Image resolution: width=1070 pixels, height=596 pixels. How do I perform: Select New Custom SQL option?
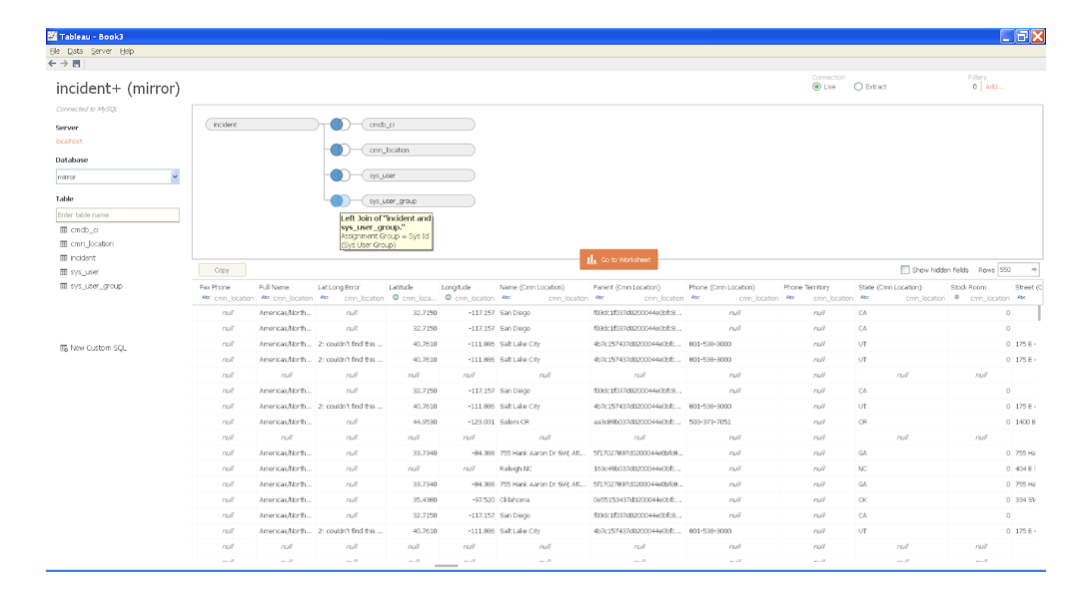click(x=97, y=348)
